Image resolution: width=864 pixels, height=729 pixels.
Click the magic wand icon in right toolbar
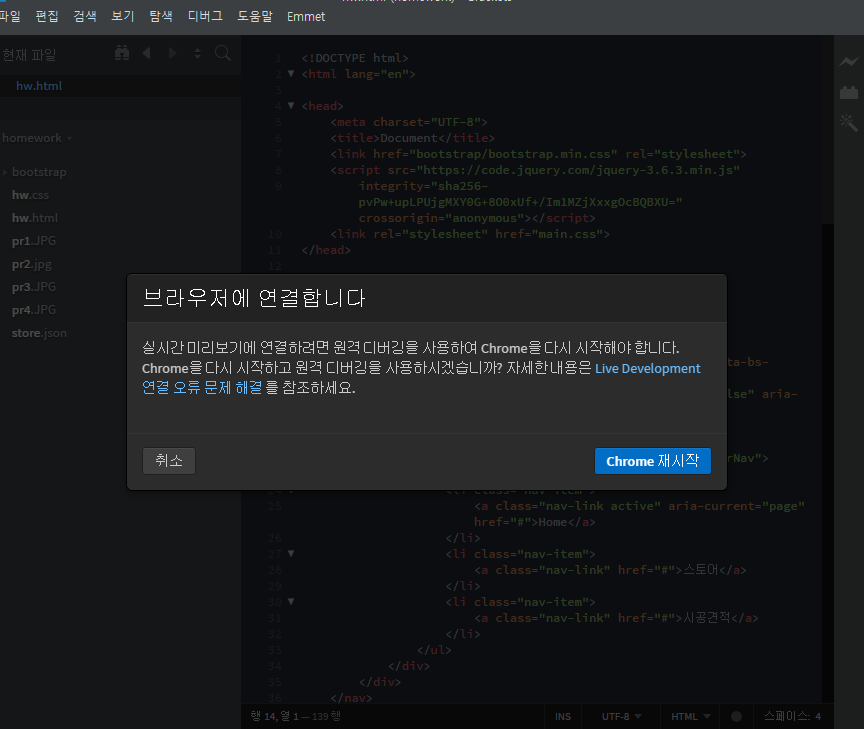coord(849,122)
